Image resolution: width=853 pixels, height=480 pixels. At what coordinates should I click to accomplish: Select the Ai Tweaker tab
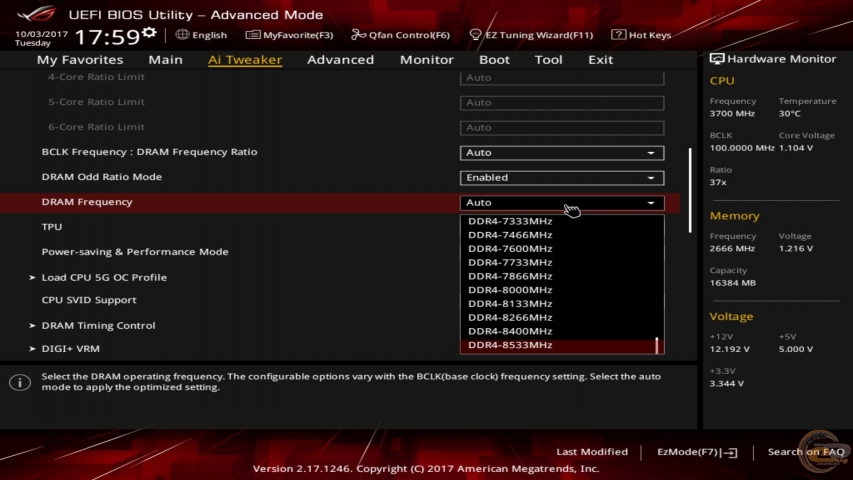tap(245, 59)
